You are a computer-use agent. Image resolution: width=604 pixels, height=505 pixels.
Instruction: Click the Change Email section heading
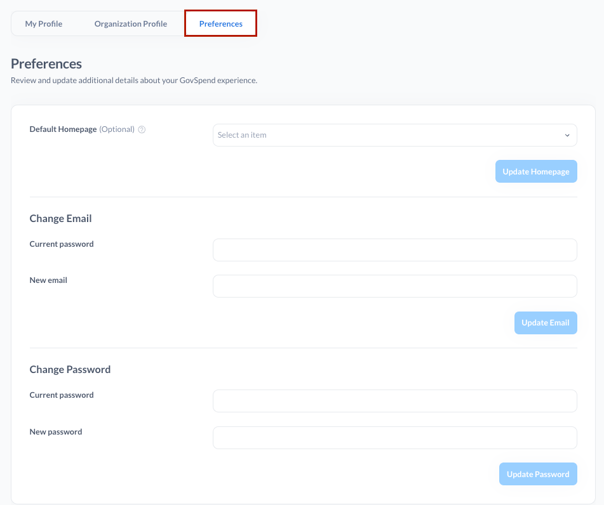60,218
